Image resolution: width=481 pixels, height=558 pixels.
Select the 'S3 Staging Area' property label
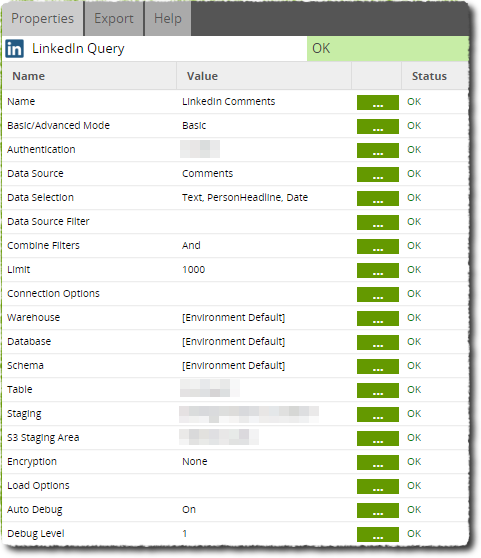click(x=43, y=437)
